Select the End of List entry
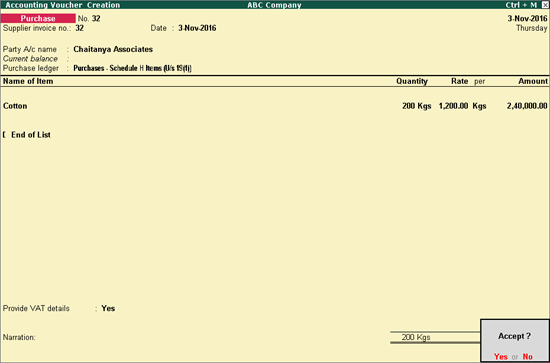 pyautogui.click(x=31, y=135)
